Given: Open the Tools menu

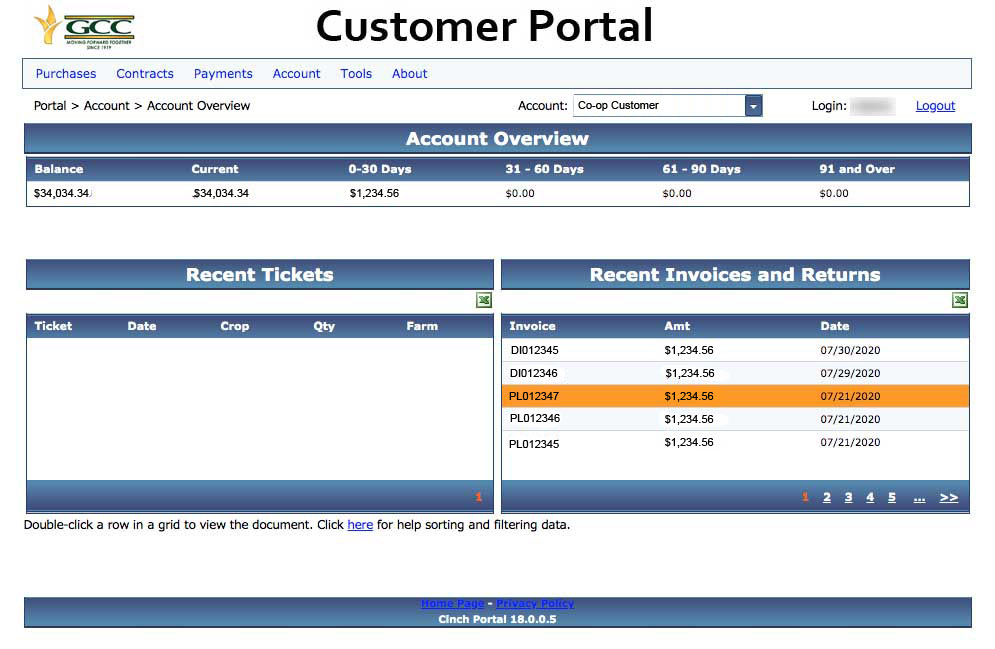Looking at the screenshot, I should [x=356, y=74].
